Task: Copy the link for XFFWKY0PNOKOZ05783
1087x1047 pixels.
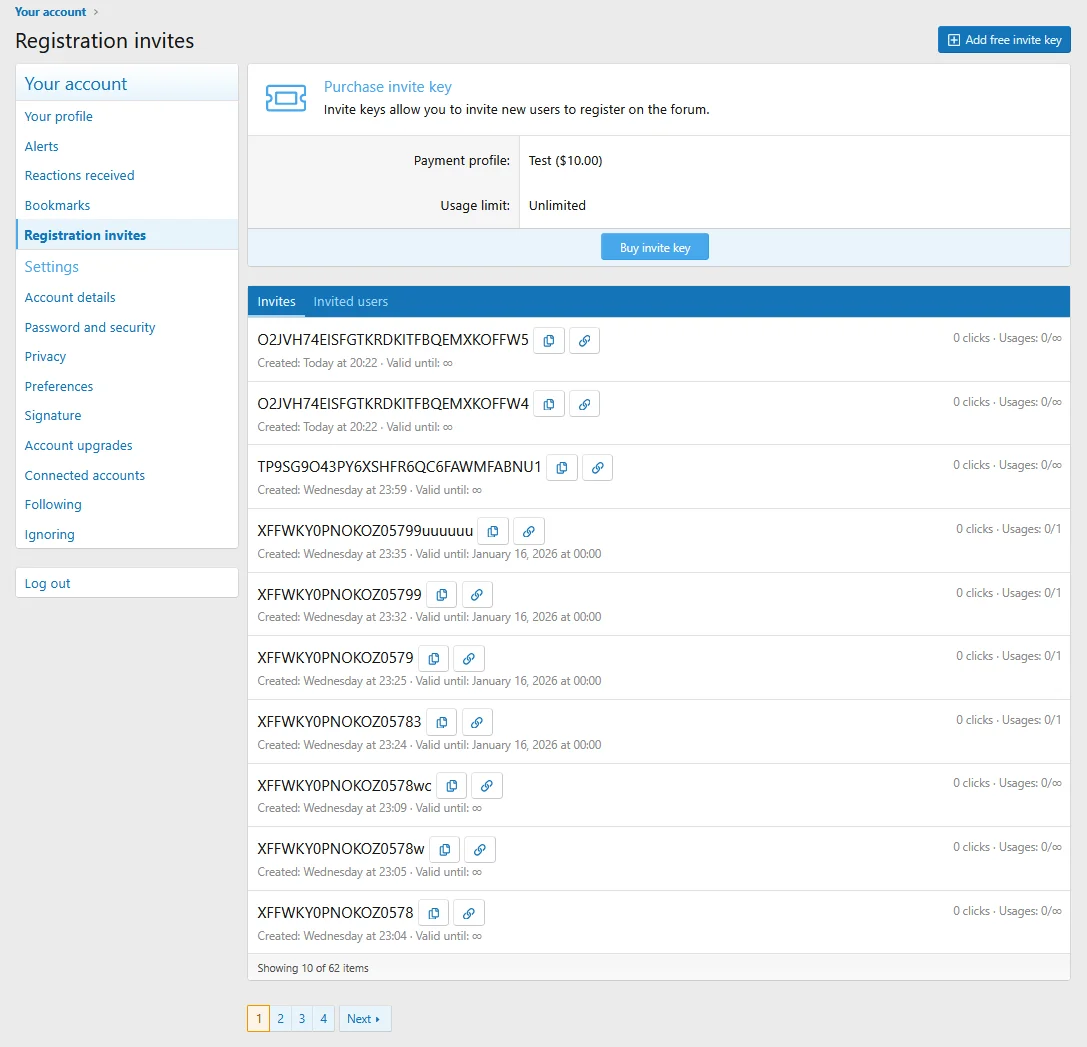Action: pyautogui.click(x=477, y=721)
